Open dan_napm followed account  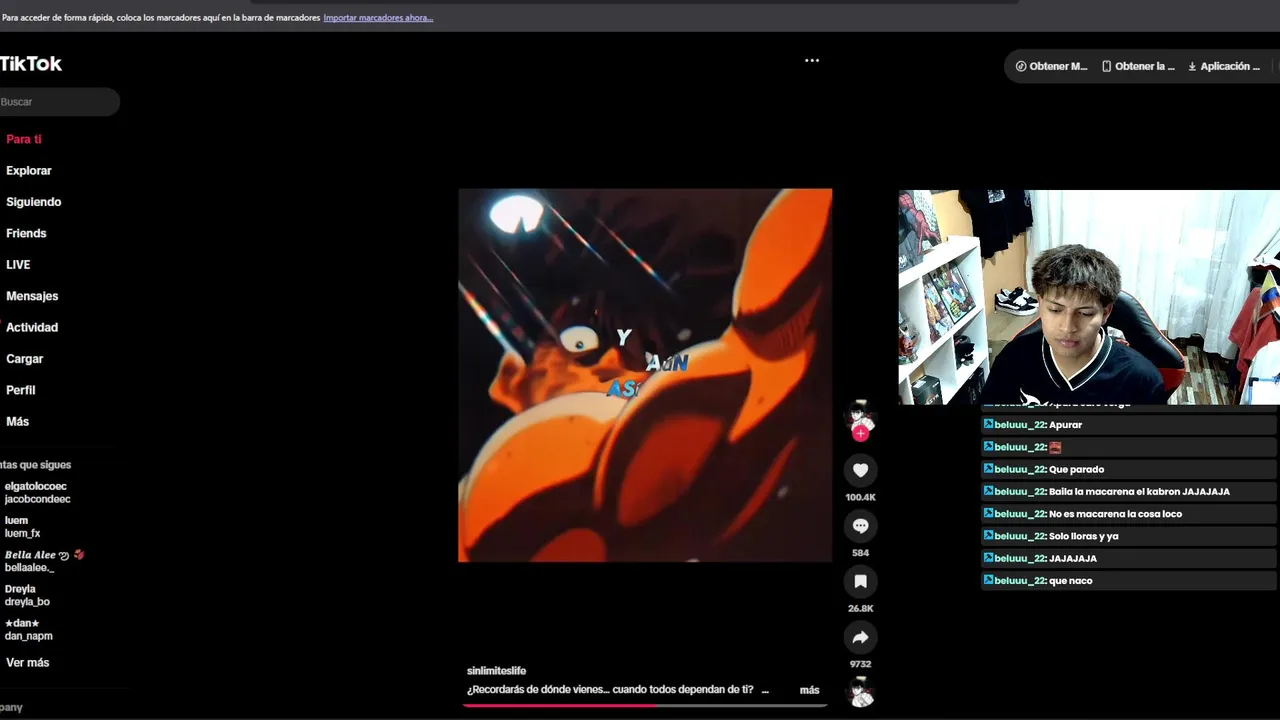click(28, 629)
